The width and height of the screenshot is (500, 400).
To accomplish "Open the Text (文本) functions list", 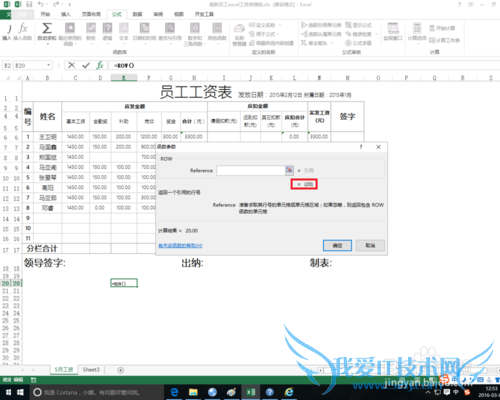I will tap(124, 32).
